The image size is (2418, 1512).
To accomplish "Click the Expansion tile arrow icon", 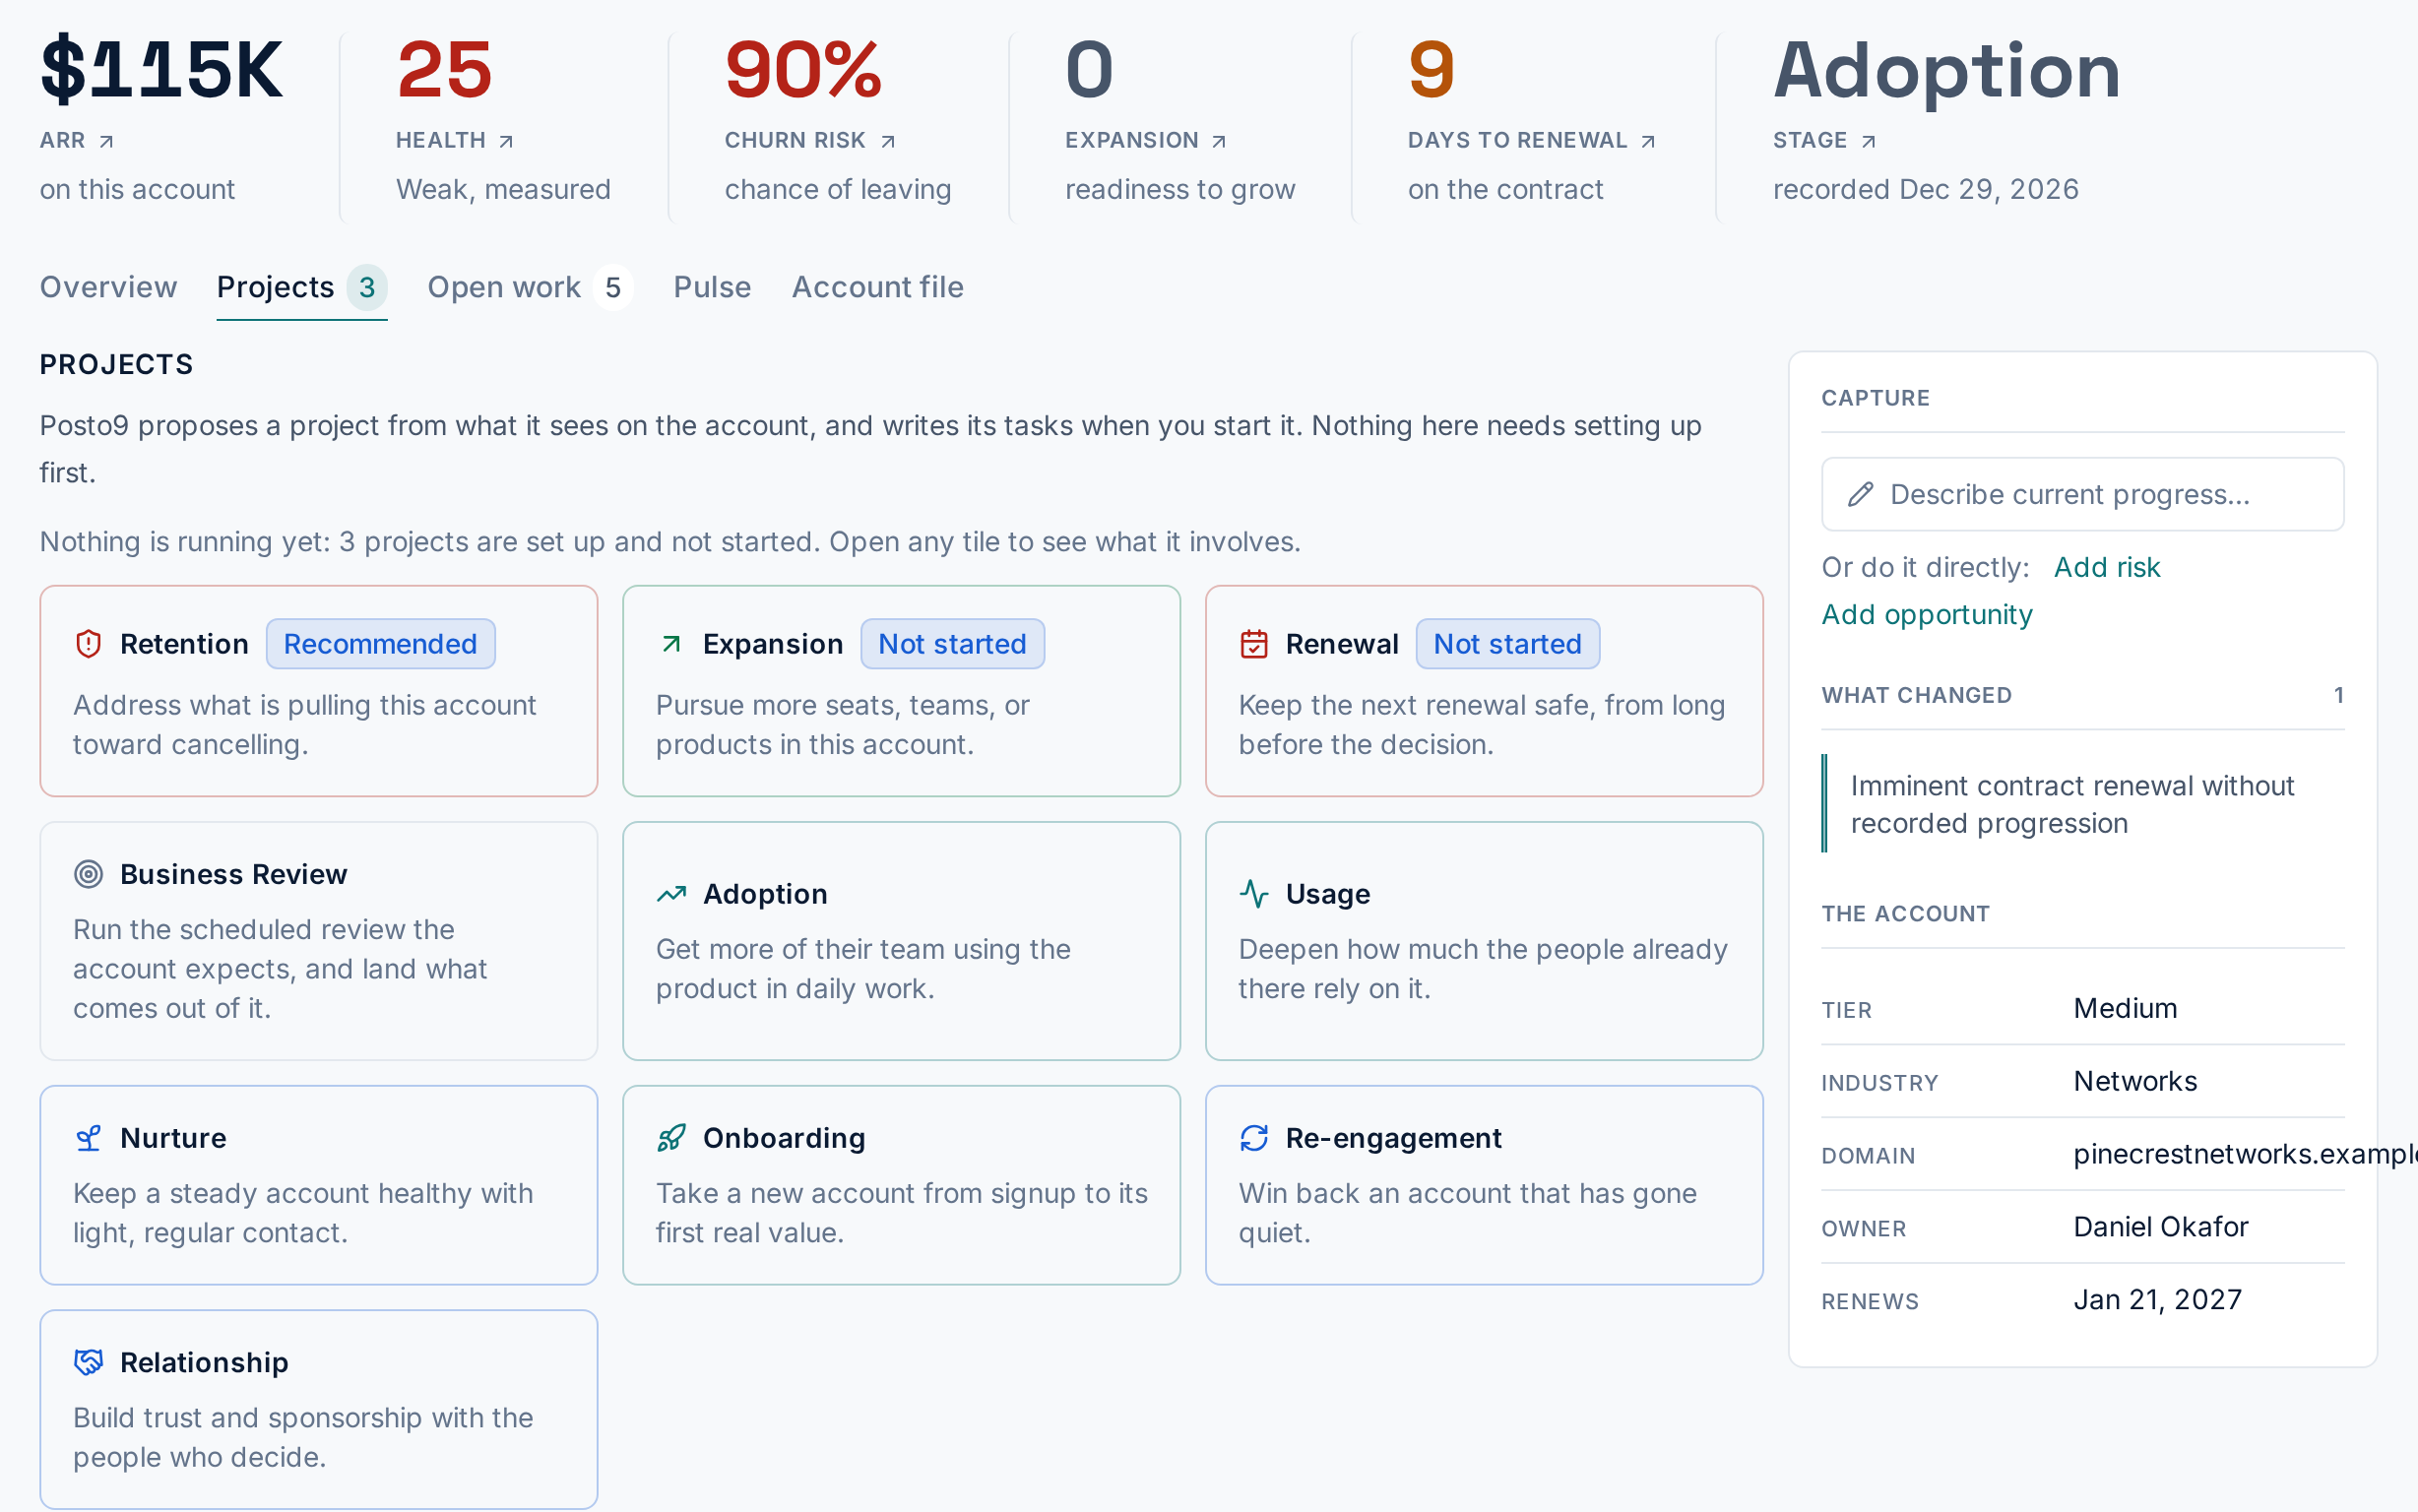I will pyautogui.click(x=671, y=644).
